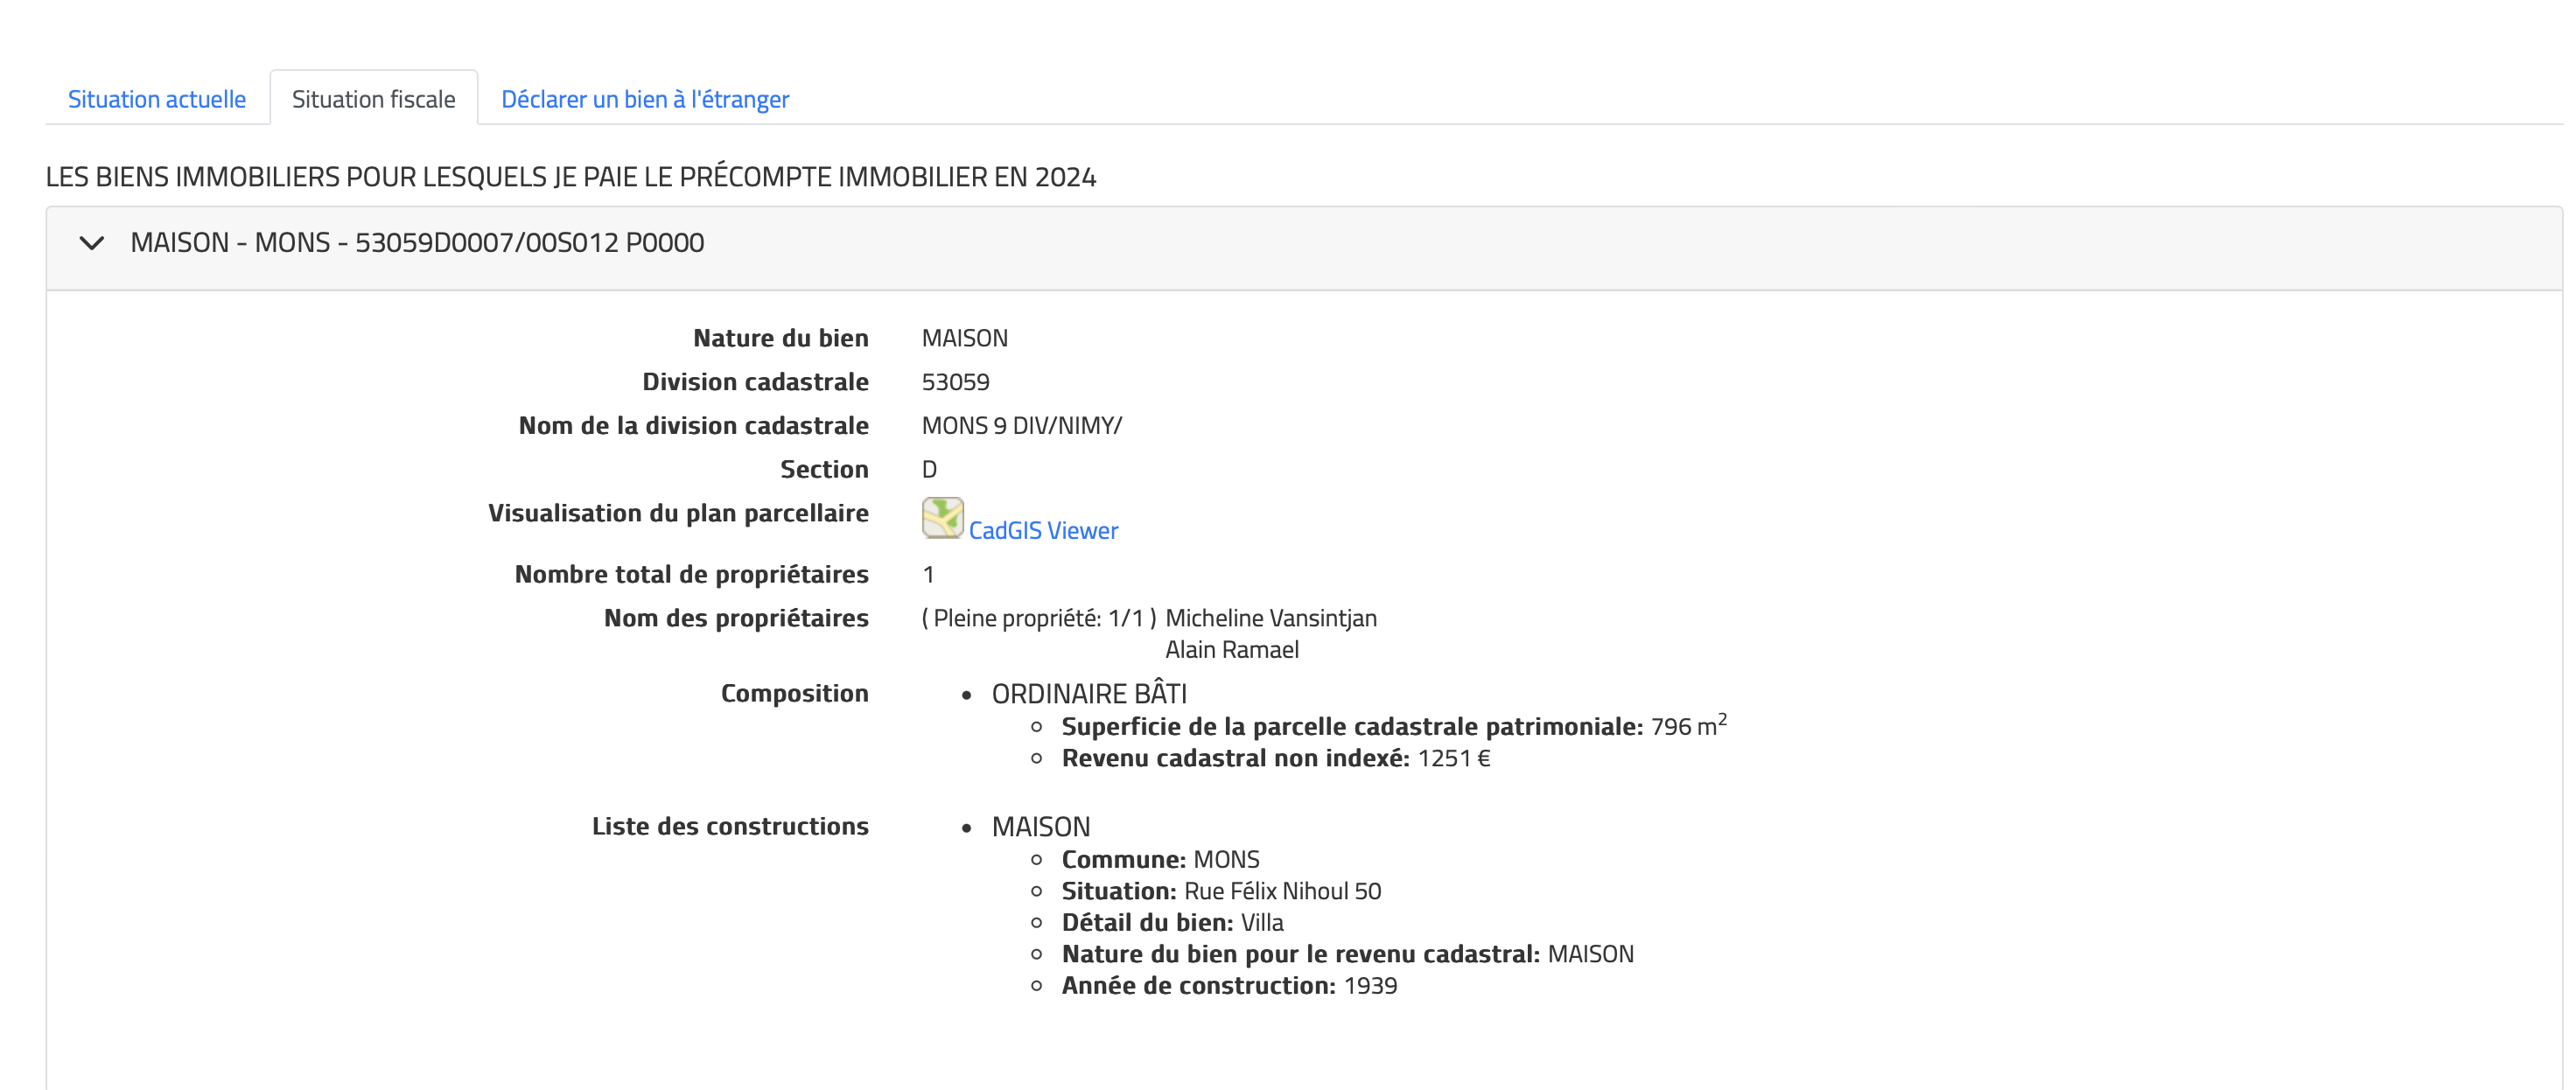Switch to Situation actuelle tab
The width and height of the screenshot is (2576, 1090).
pyautogui.click(x=157, y=99)
